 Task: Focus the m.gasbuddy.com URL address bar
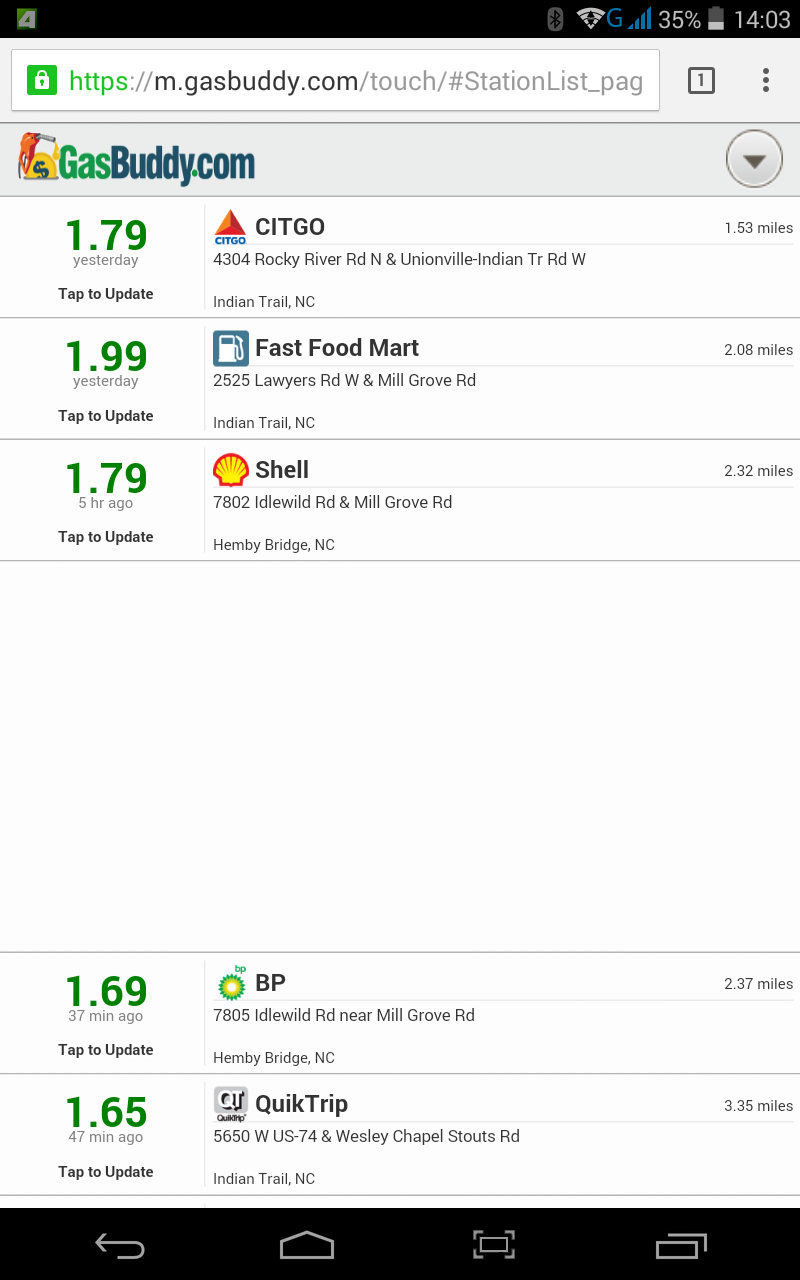[355, 81]
